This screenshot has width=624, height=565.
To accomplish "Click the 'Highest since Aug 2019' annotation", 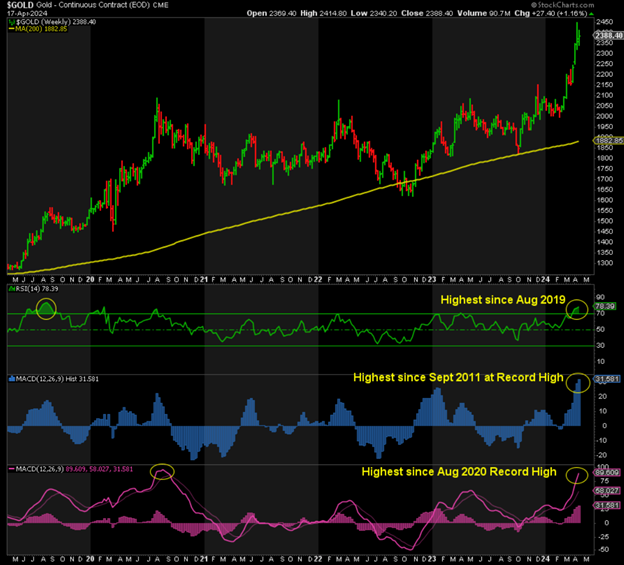I will point(503,300).
